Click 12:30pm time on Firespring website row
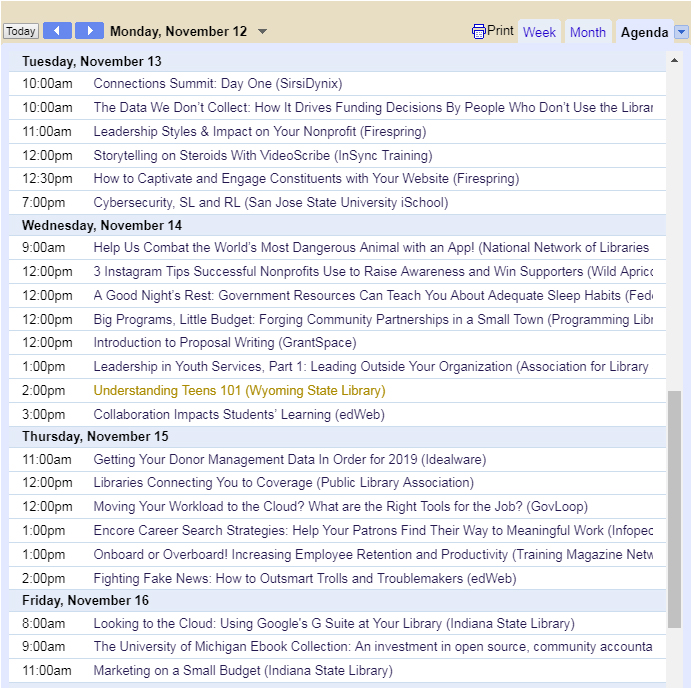 [x=47, y=178]
